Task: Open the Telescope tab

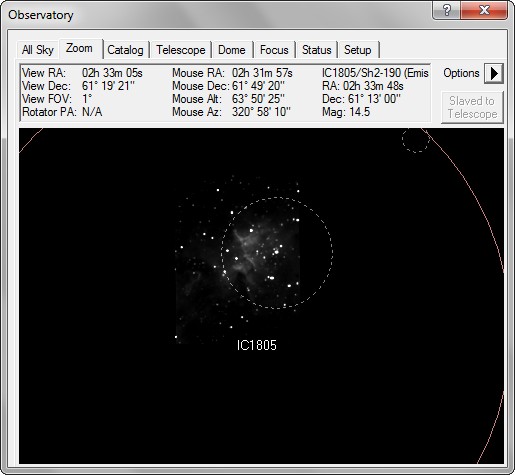Action: [x=181, y=50]
